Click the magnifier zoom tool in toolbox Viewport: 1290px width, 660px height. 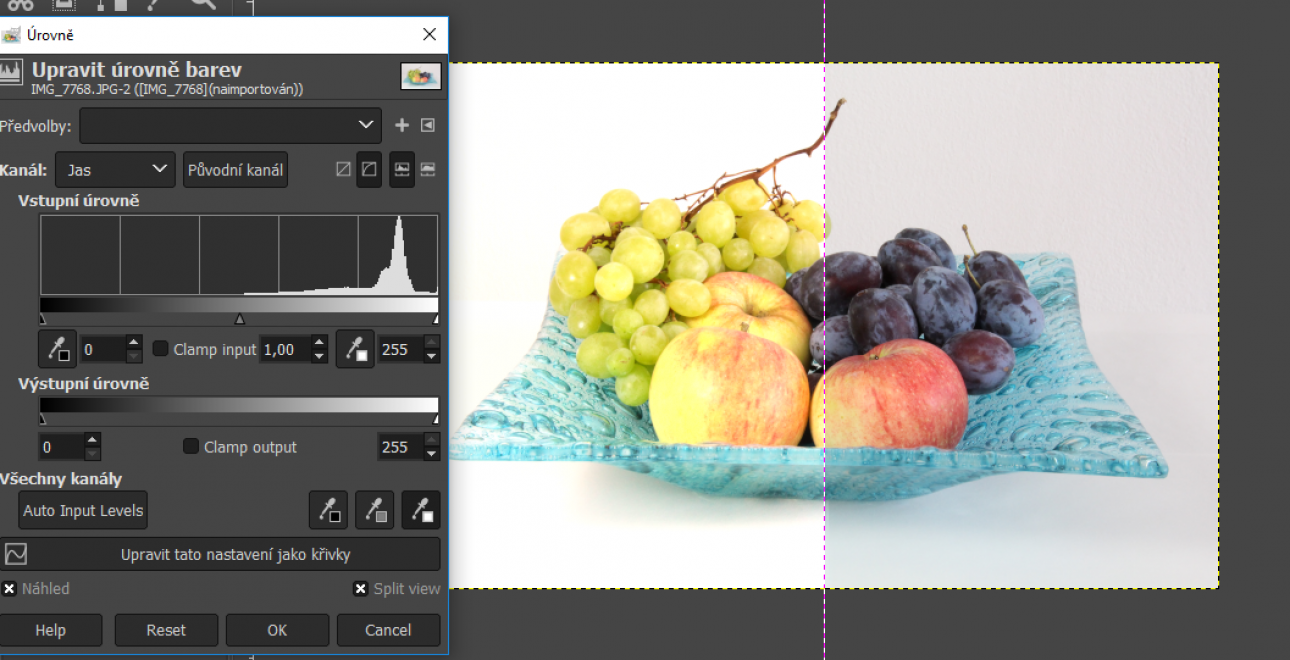[203, 5]
